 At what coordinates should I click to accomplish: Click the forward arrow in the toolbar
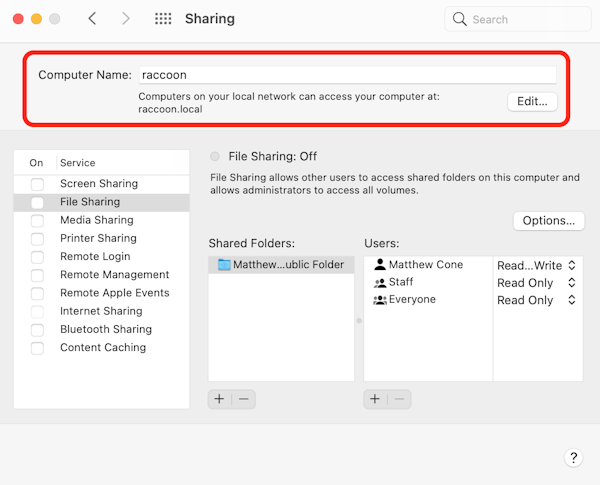(125, 19)
